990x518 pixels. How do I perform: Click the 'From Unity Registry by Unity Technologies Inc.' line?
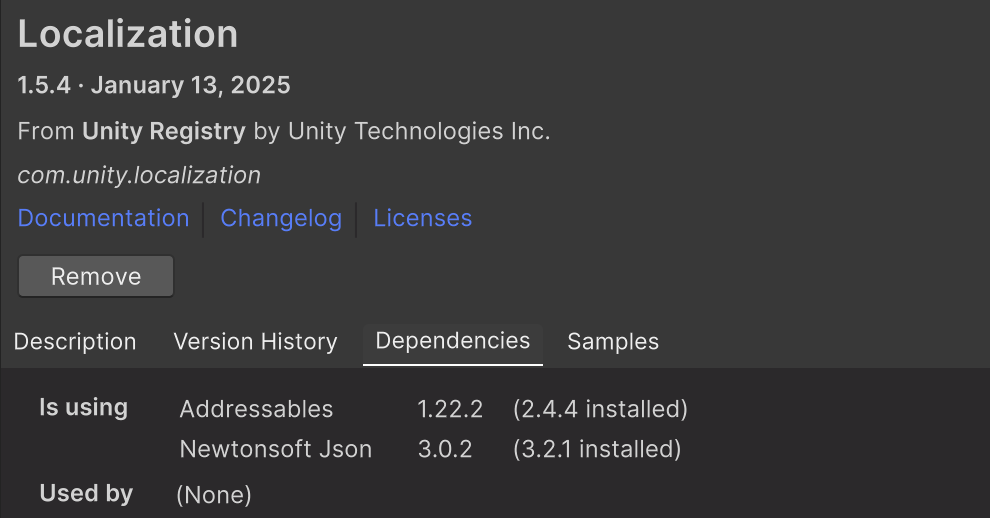284,131
